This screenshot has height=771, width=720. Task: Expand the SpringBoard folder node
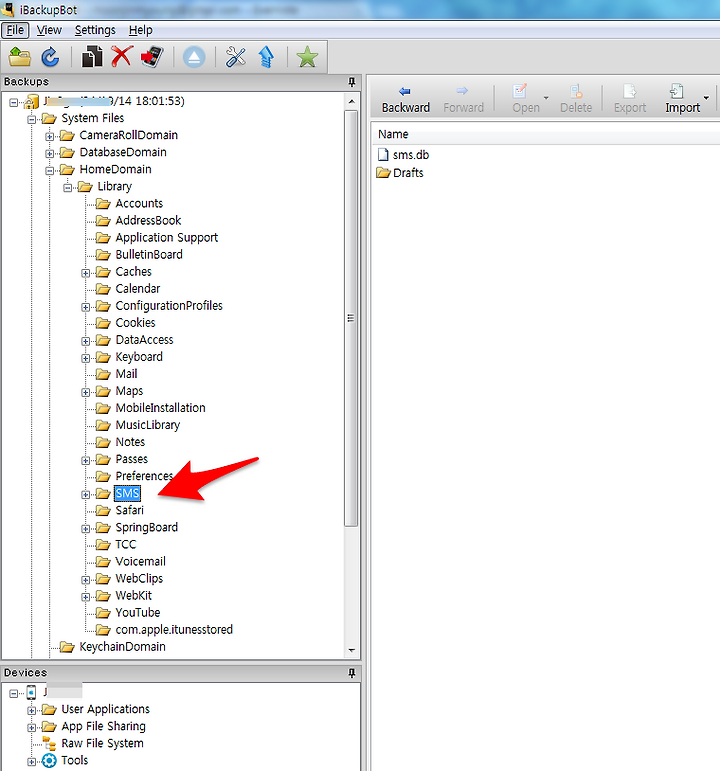click(x=86, y=529)
